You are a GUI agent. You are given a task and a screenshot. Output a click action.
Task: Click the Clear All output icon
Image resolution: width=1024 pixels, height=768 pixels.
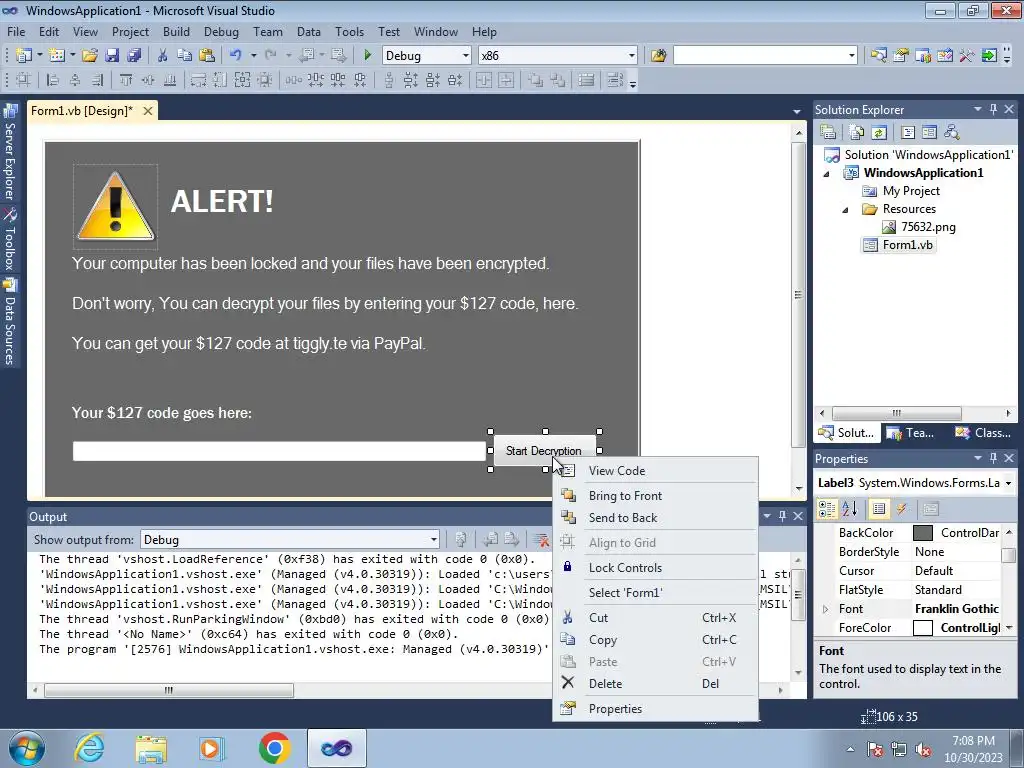[540, 539]
